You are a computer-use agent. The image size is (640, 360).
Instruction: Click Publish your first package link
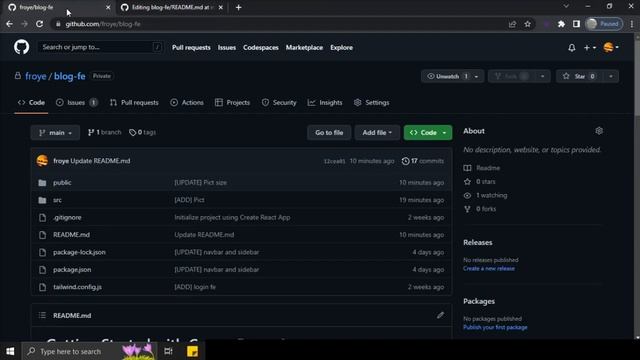pyautogui.click(x=495, y=327)
